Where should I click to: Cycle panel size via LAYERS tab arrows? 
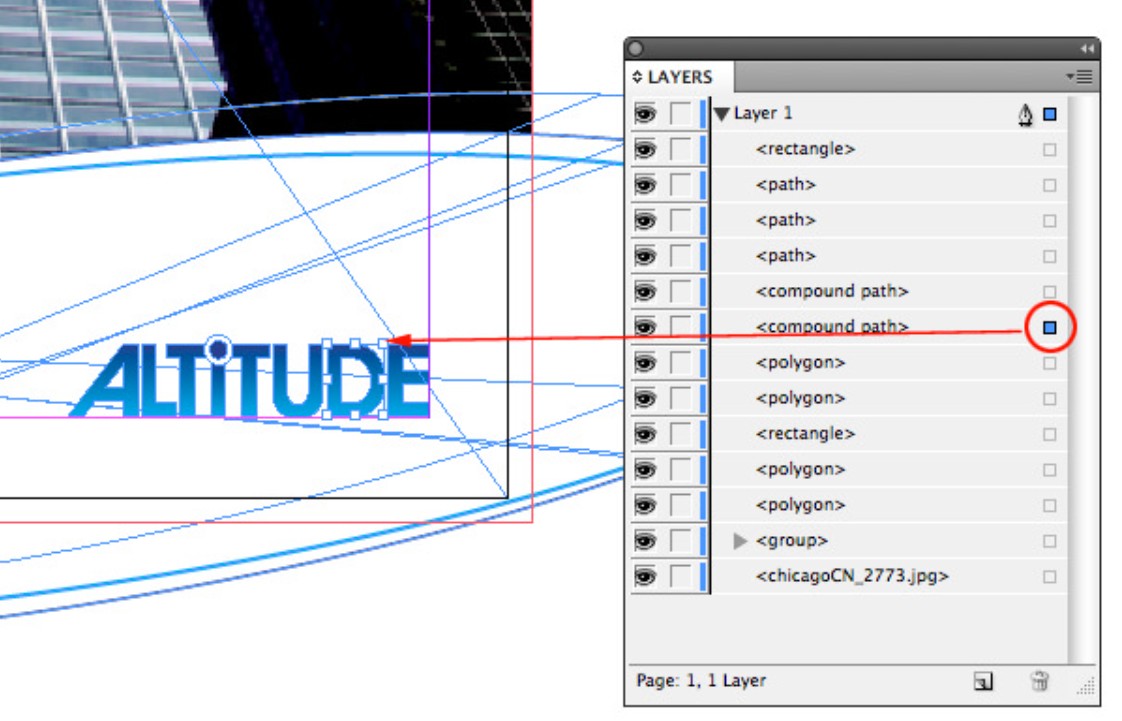point(638,77)
